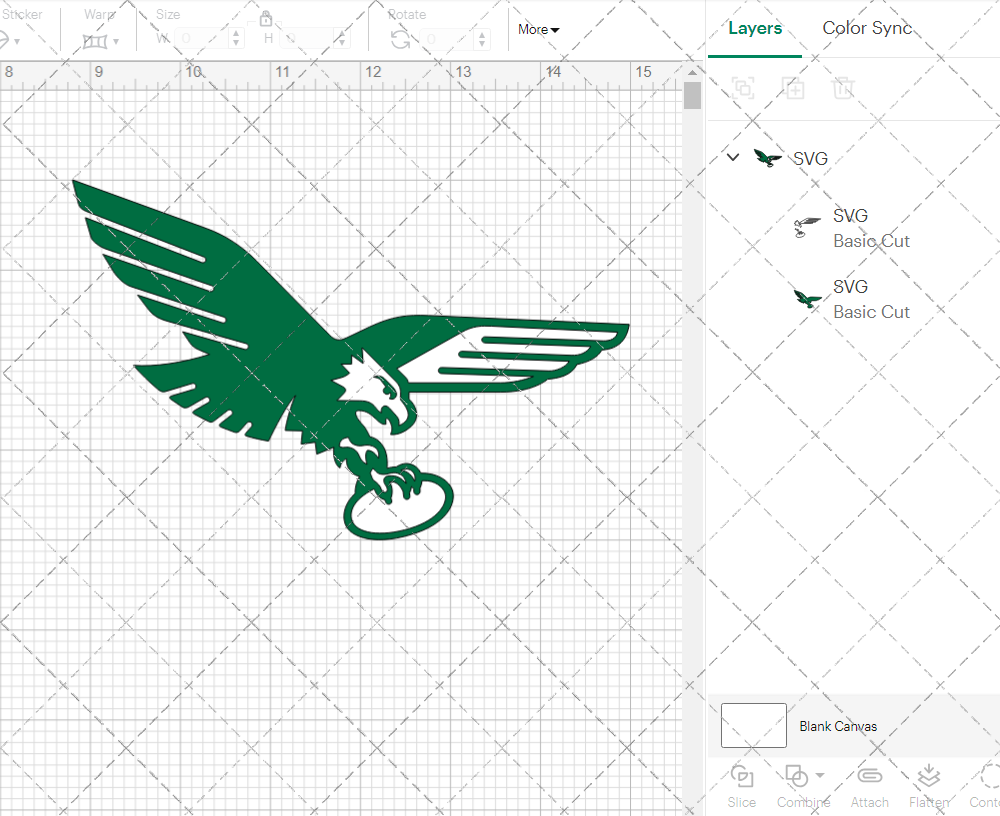1000x816 pixels.
Task: Collapse the SVG group layer
Action: point(733,158)
